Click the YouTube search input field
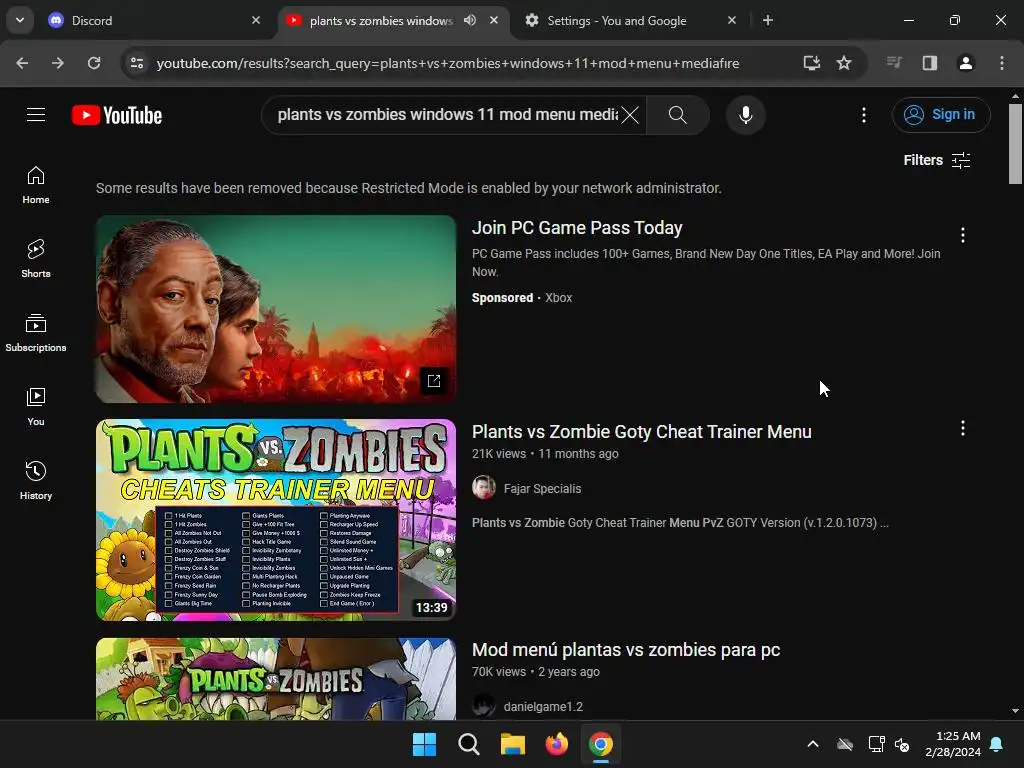 447,115
